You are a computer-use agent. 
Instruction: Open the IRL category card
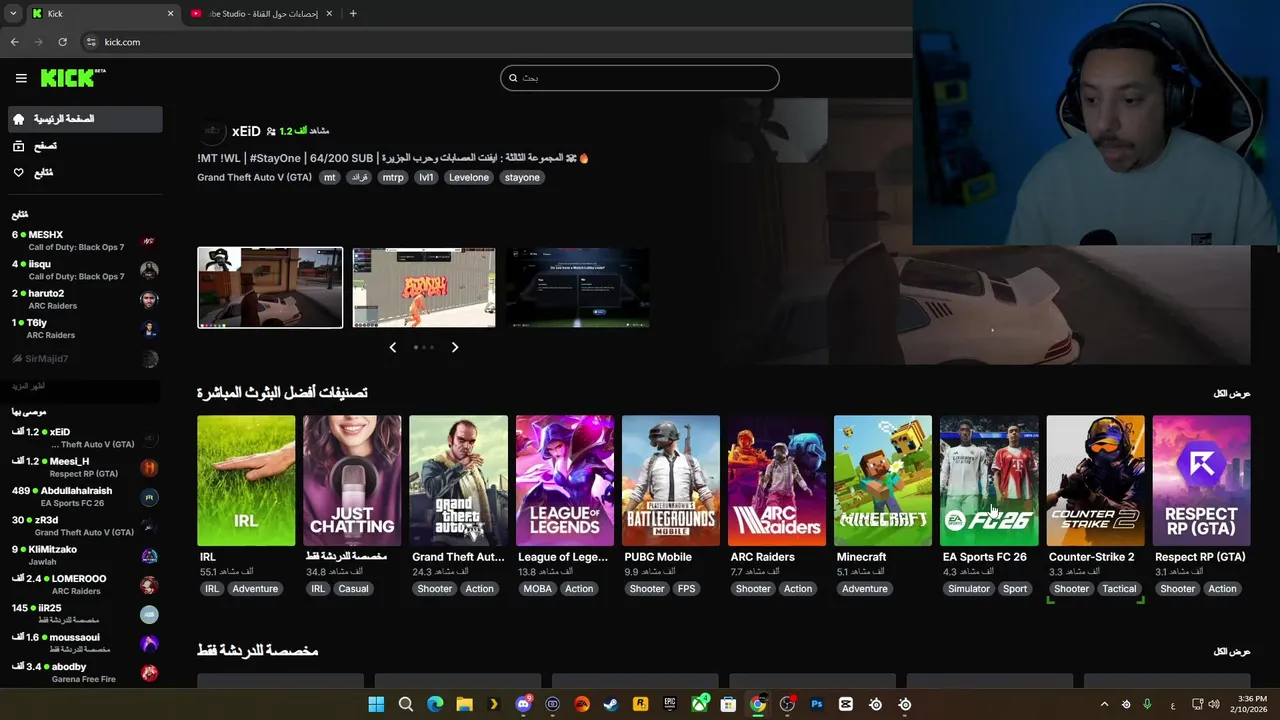246,480
